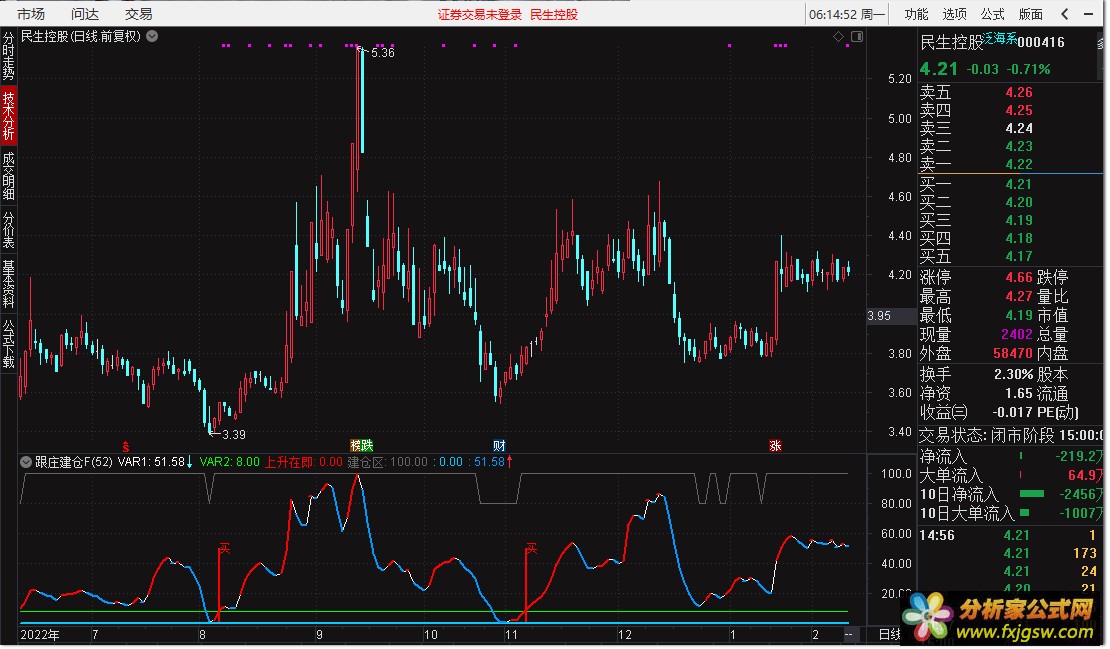Screen dimensions: 1110x649
Task: Click the 财 event marker
Action: (x=499, y=446)
